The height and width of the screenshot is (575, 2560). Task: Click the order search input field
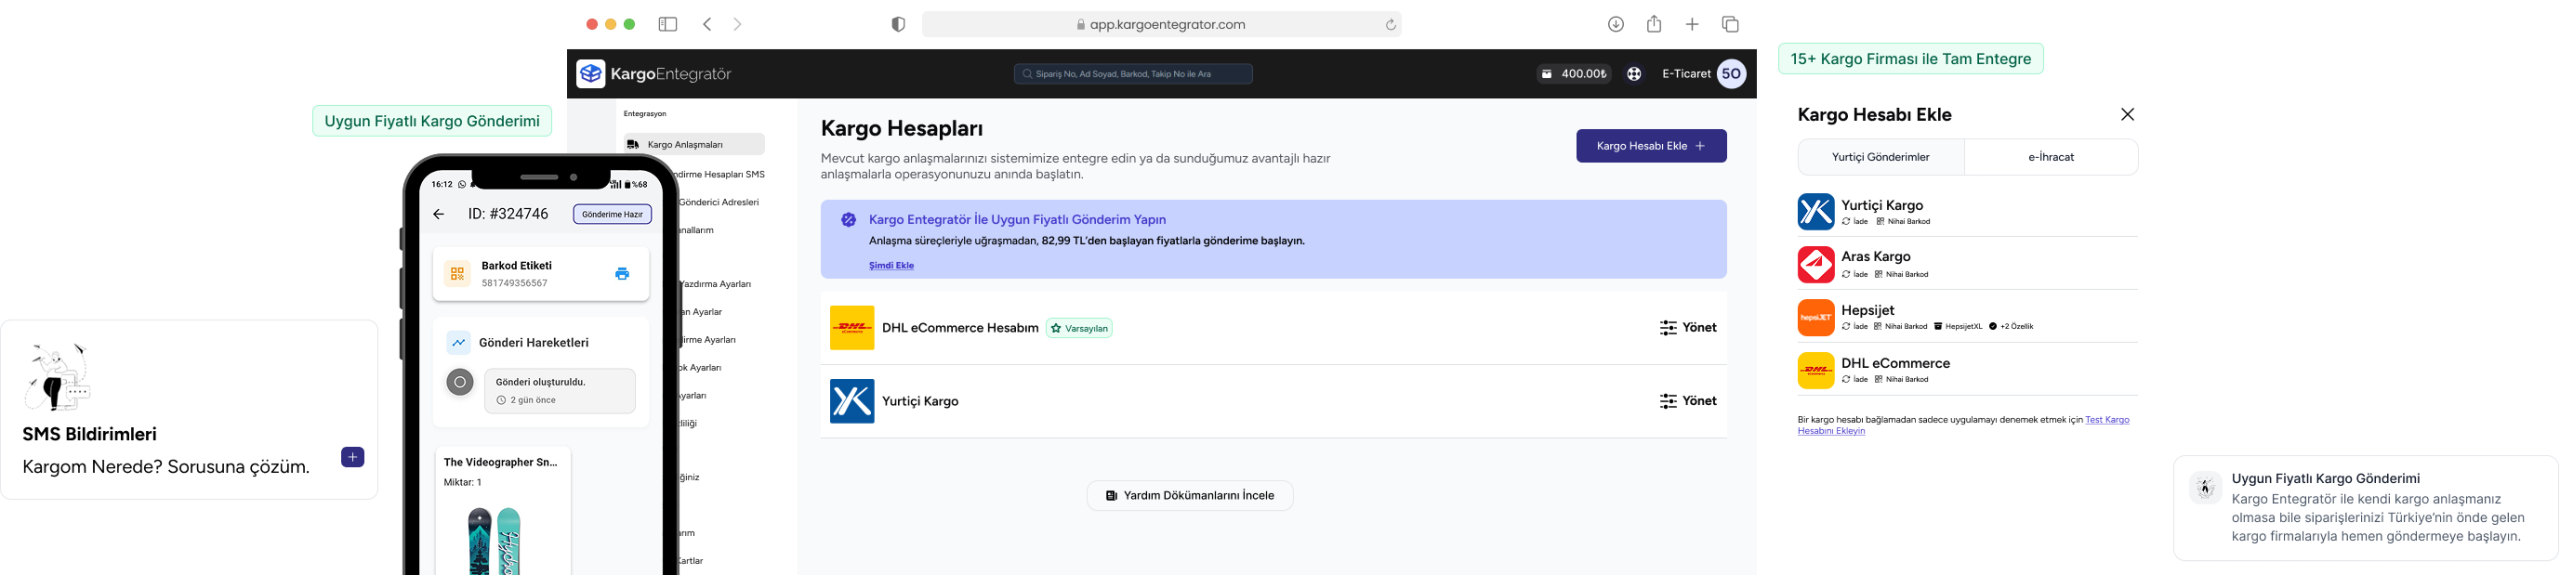[1133, 74]
